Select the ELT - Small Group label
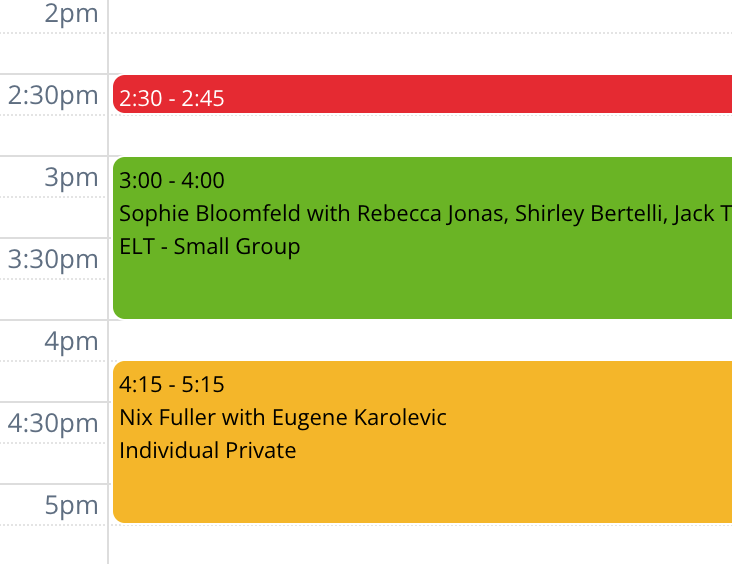732x564 pixels. (x=210, y=246)
